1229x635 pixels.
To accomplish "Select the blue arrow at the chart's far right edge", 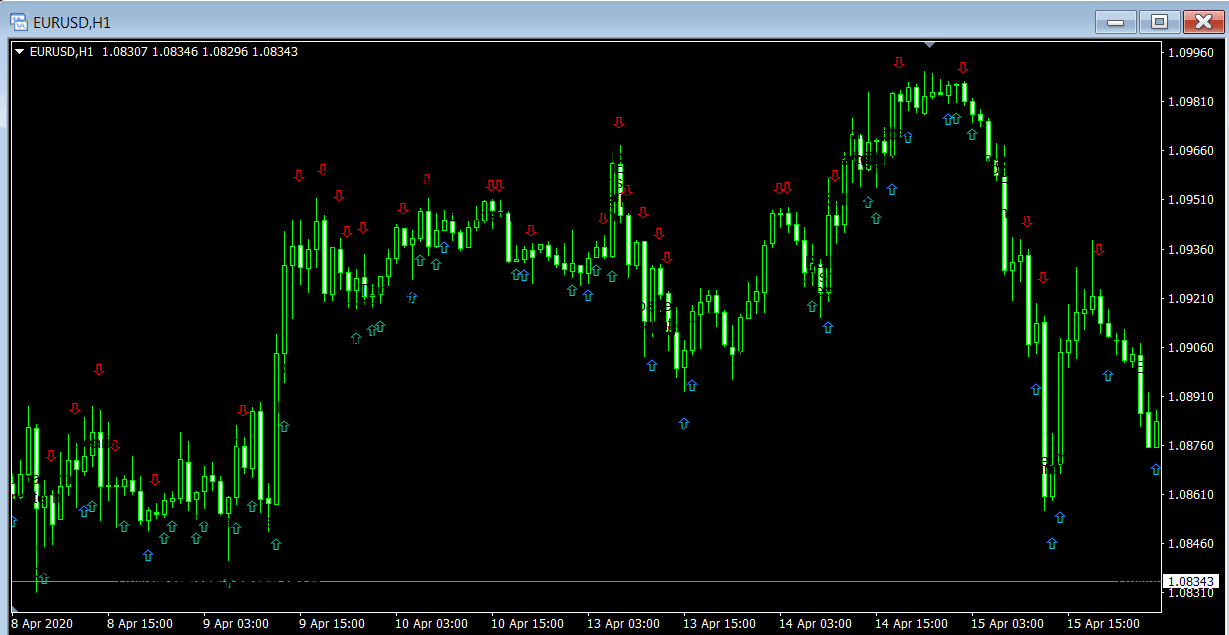I will coord(1156,469).
